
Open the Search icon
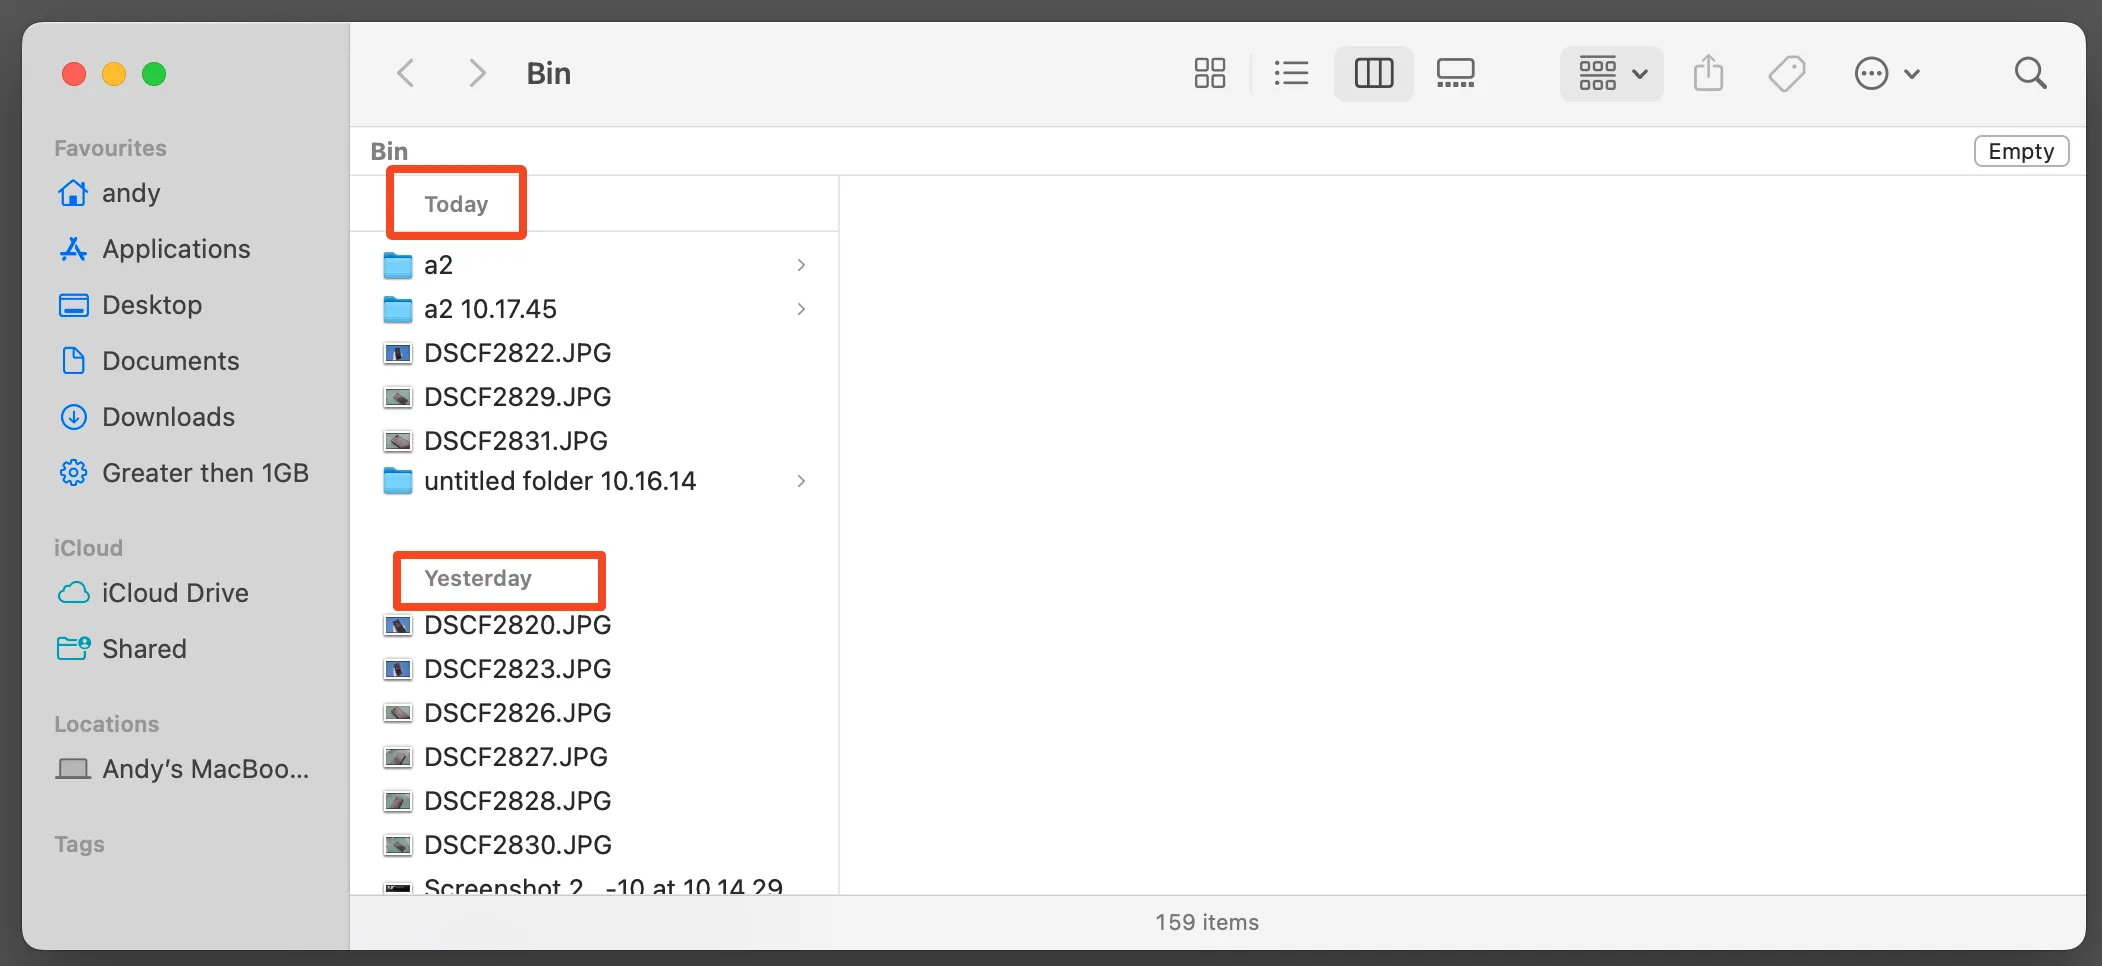pyautogui.click(x=2031, y=72)
